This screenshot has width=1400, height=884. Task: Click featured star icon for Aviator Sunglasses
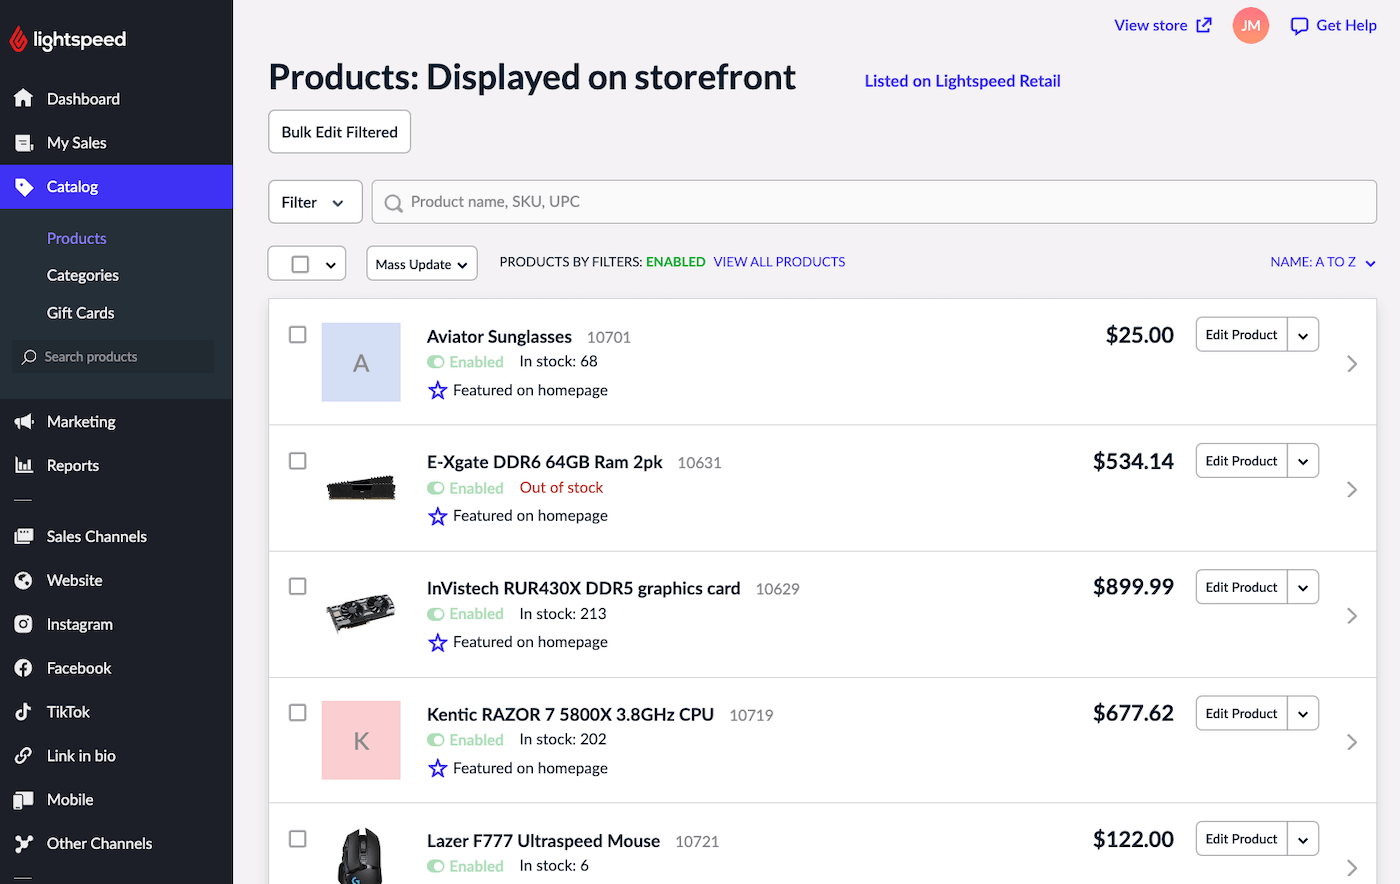(438, 390)
